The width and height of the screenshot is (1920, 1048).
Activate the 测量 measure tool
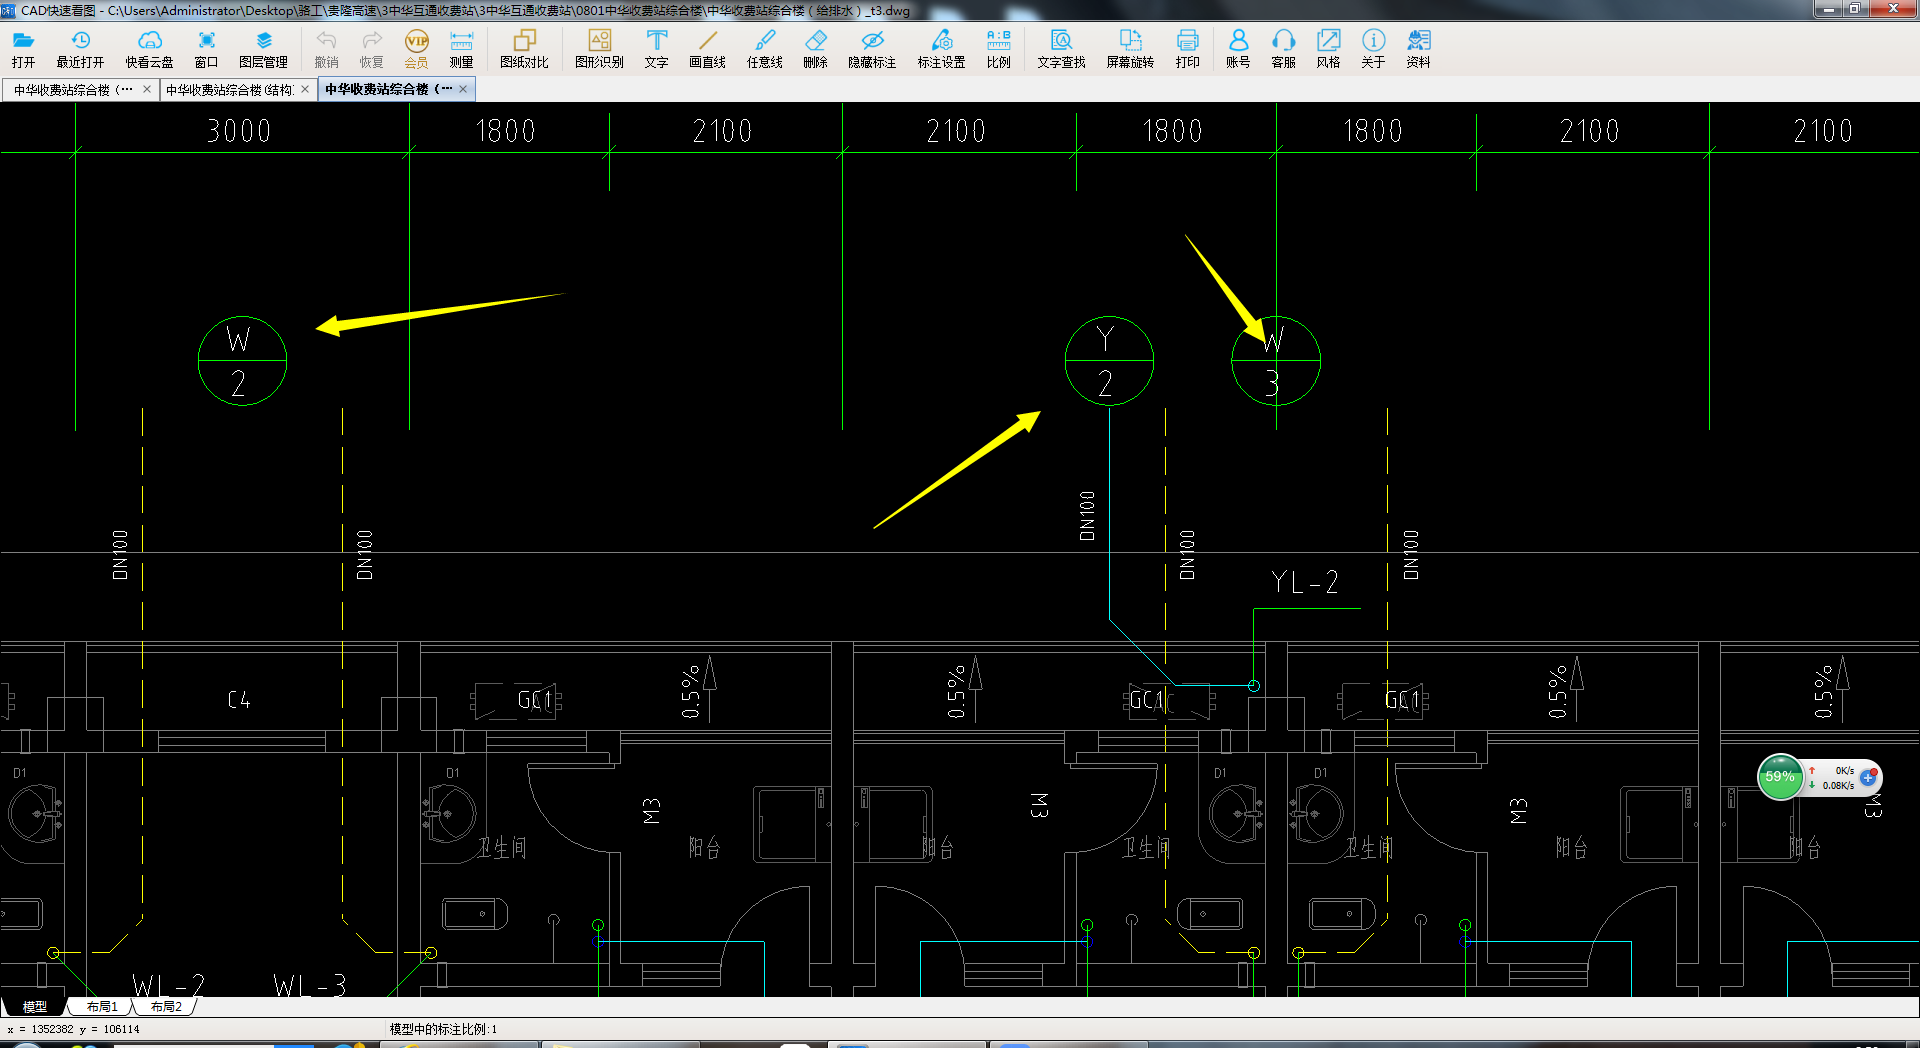[x=461, y=49]
